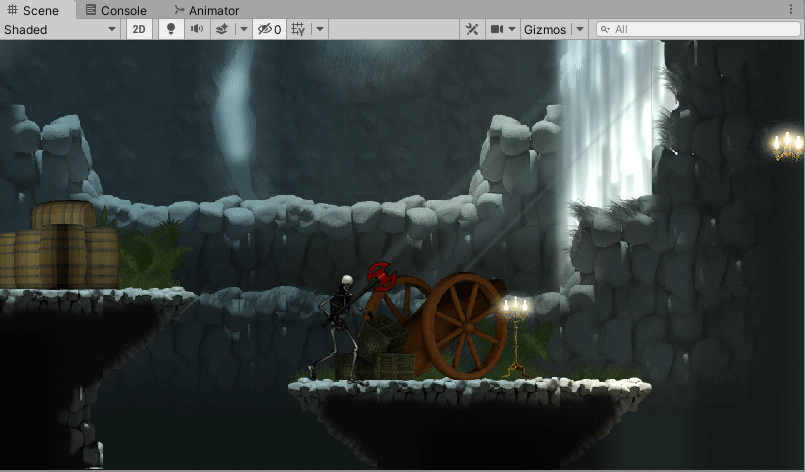Select the standing candelabra on platform

click(516, 337)
